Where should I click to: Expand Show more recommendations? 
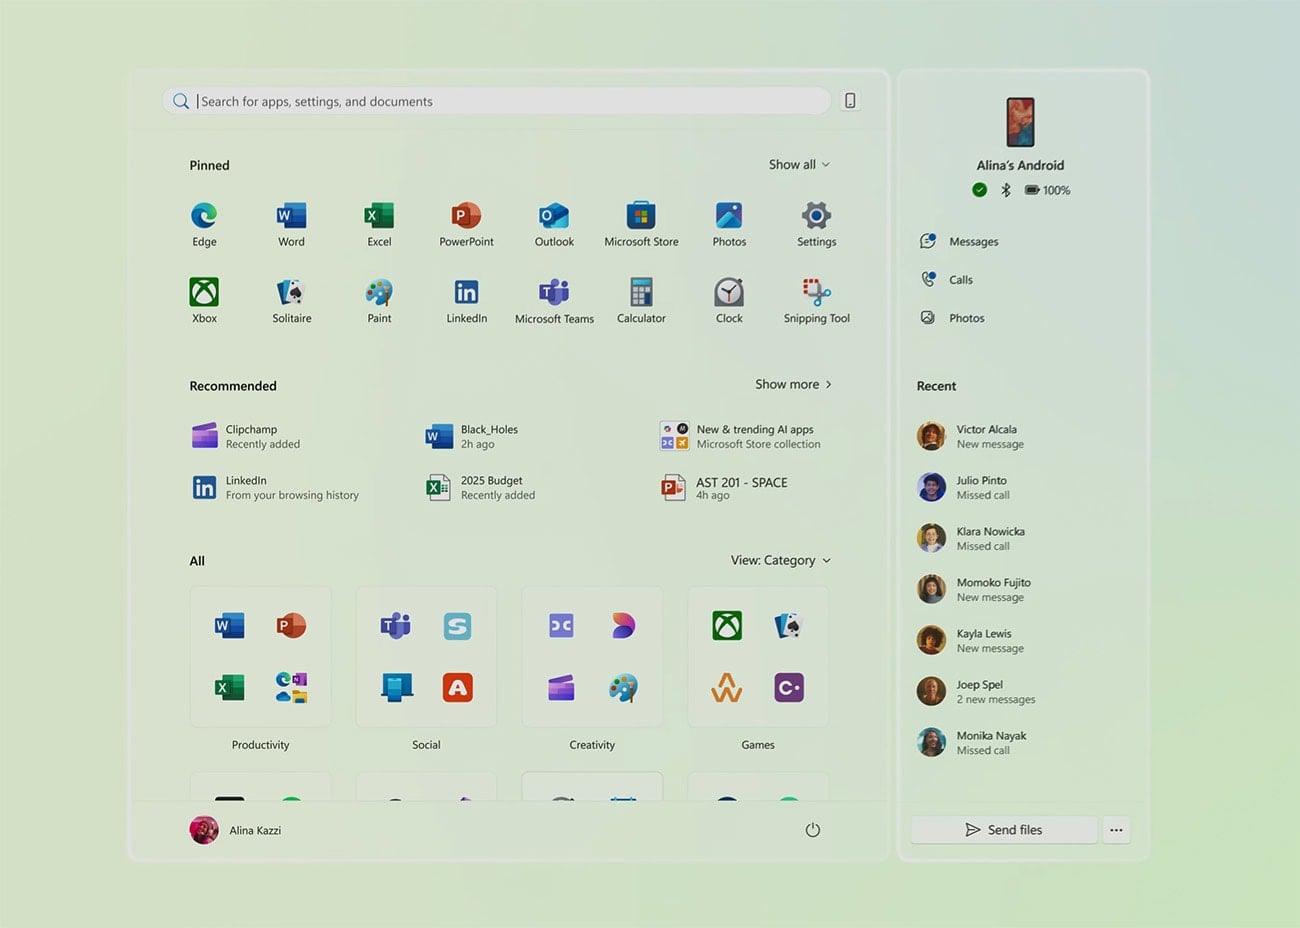coord(793,384)
